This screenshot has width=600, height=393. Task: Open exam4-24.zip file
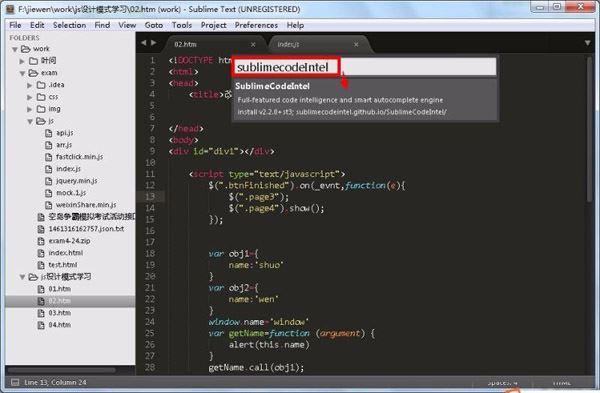pyautogui.click(x=69, y=241)
